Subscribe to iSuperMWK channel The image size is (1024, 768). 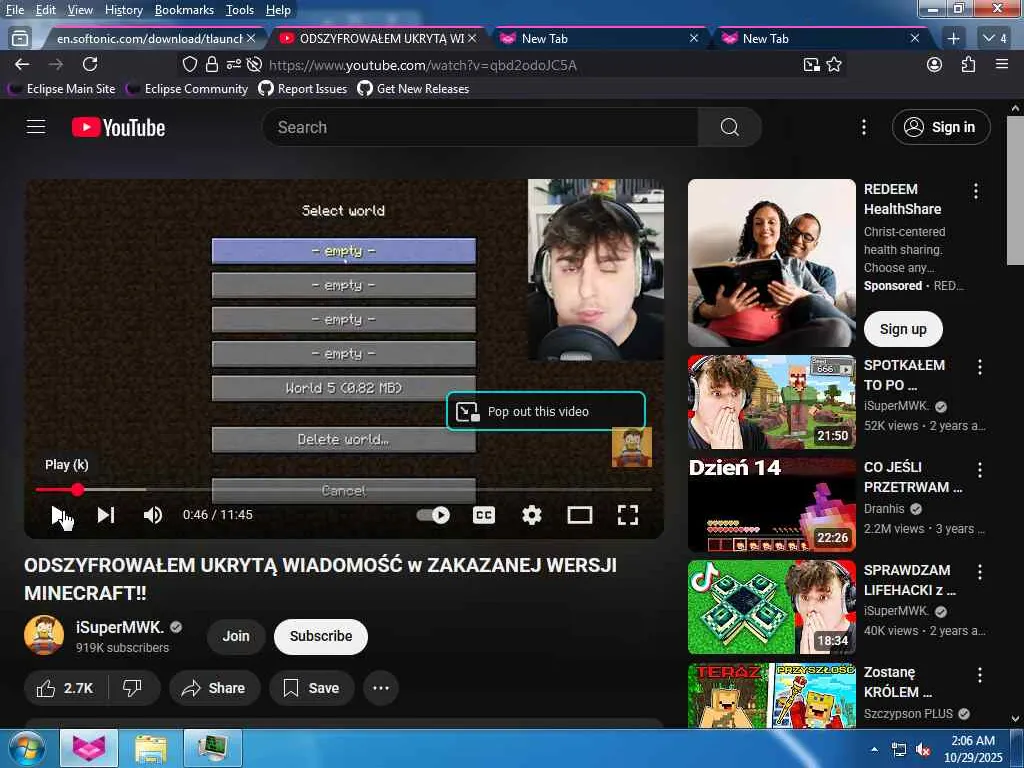click(x=321, y=636)
